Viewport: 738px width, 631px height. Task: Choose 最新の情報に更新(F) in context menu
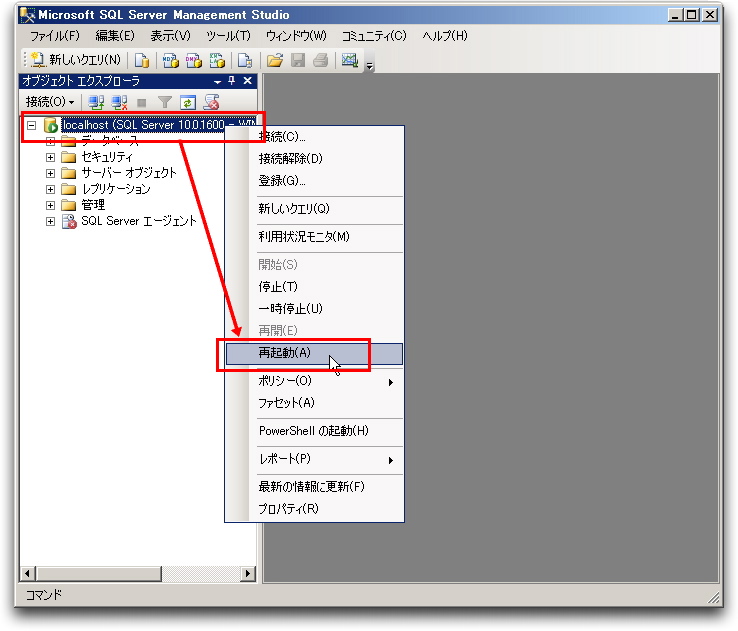coord(314,487)
